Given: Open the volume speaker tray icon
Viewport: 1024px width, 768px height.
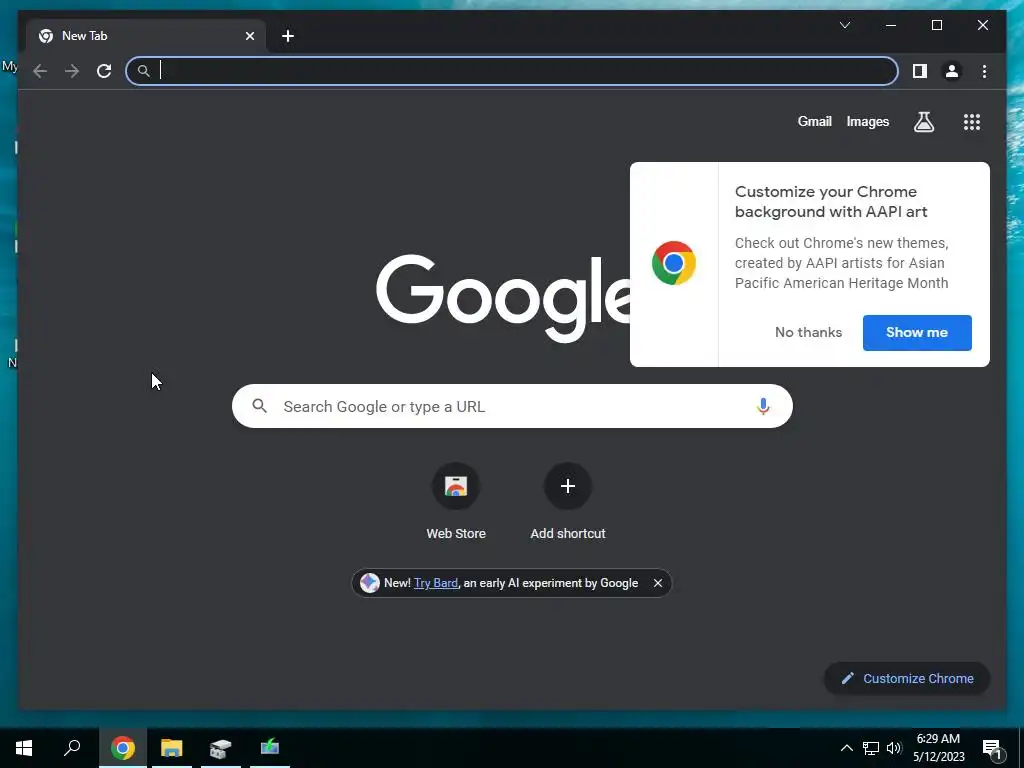Looking at the screenshot, I should coord(894,748).
